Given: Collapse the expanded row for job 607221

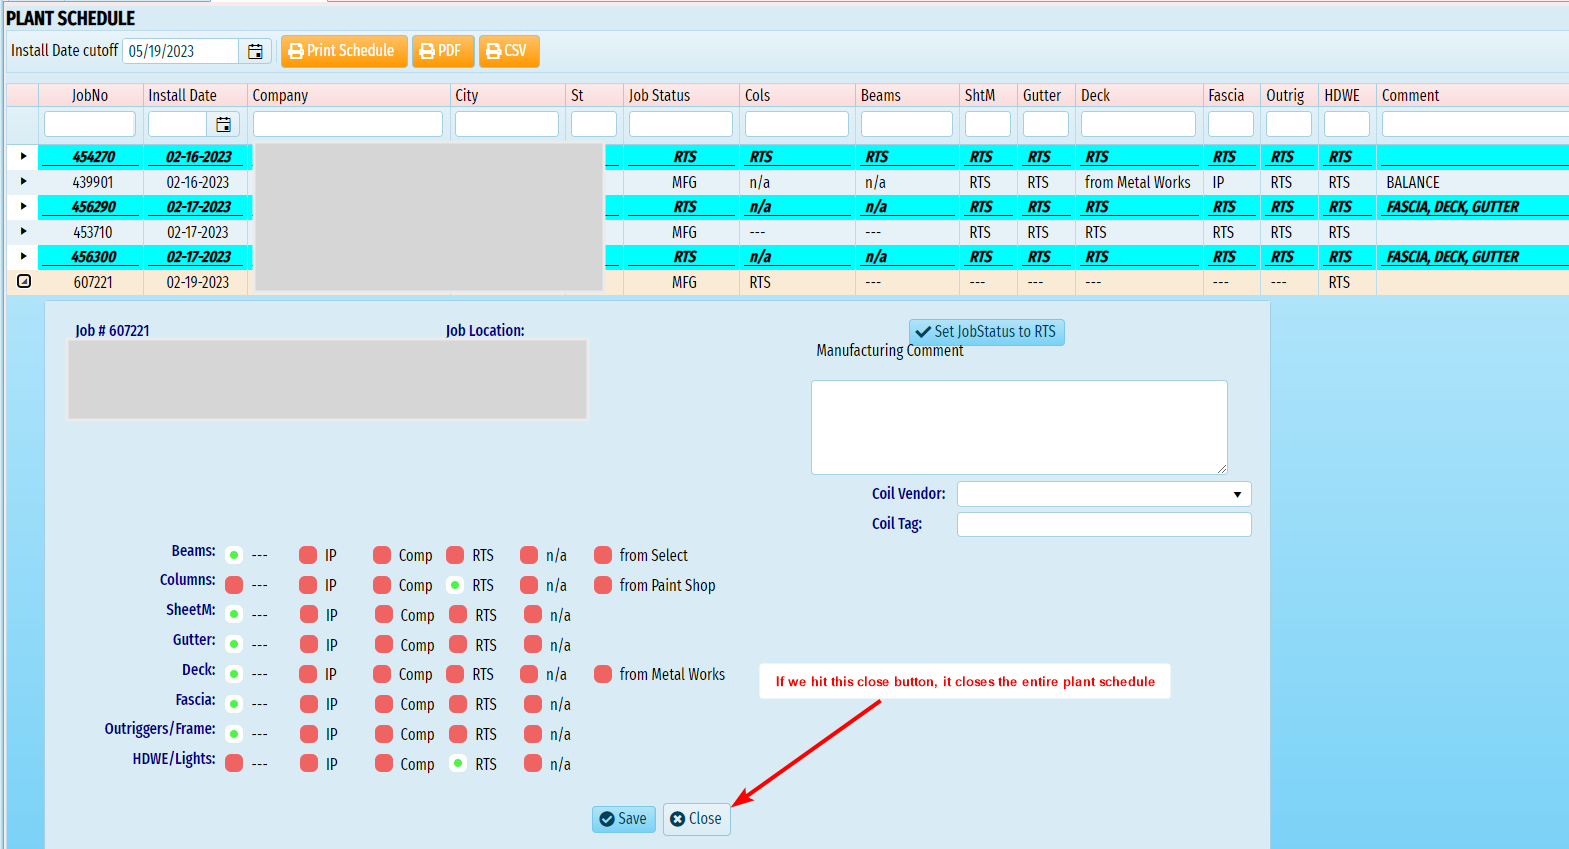Looking at the screenshot, I should 24,281.
